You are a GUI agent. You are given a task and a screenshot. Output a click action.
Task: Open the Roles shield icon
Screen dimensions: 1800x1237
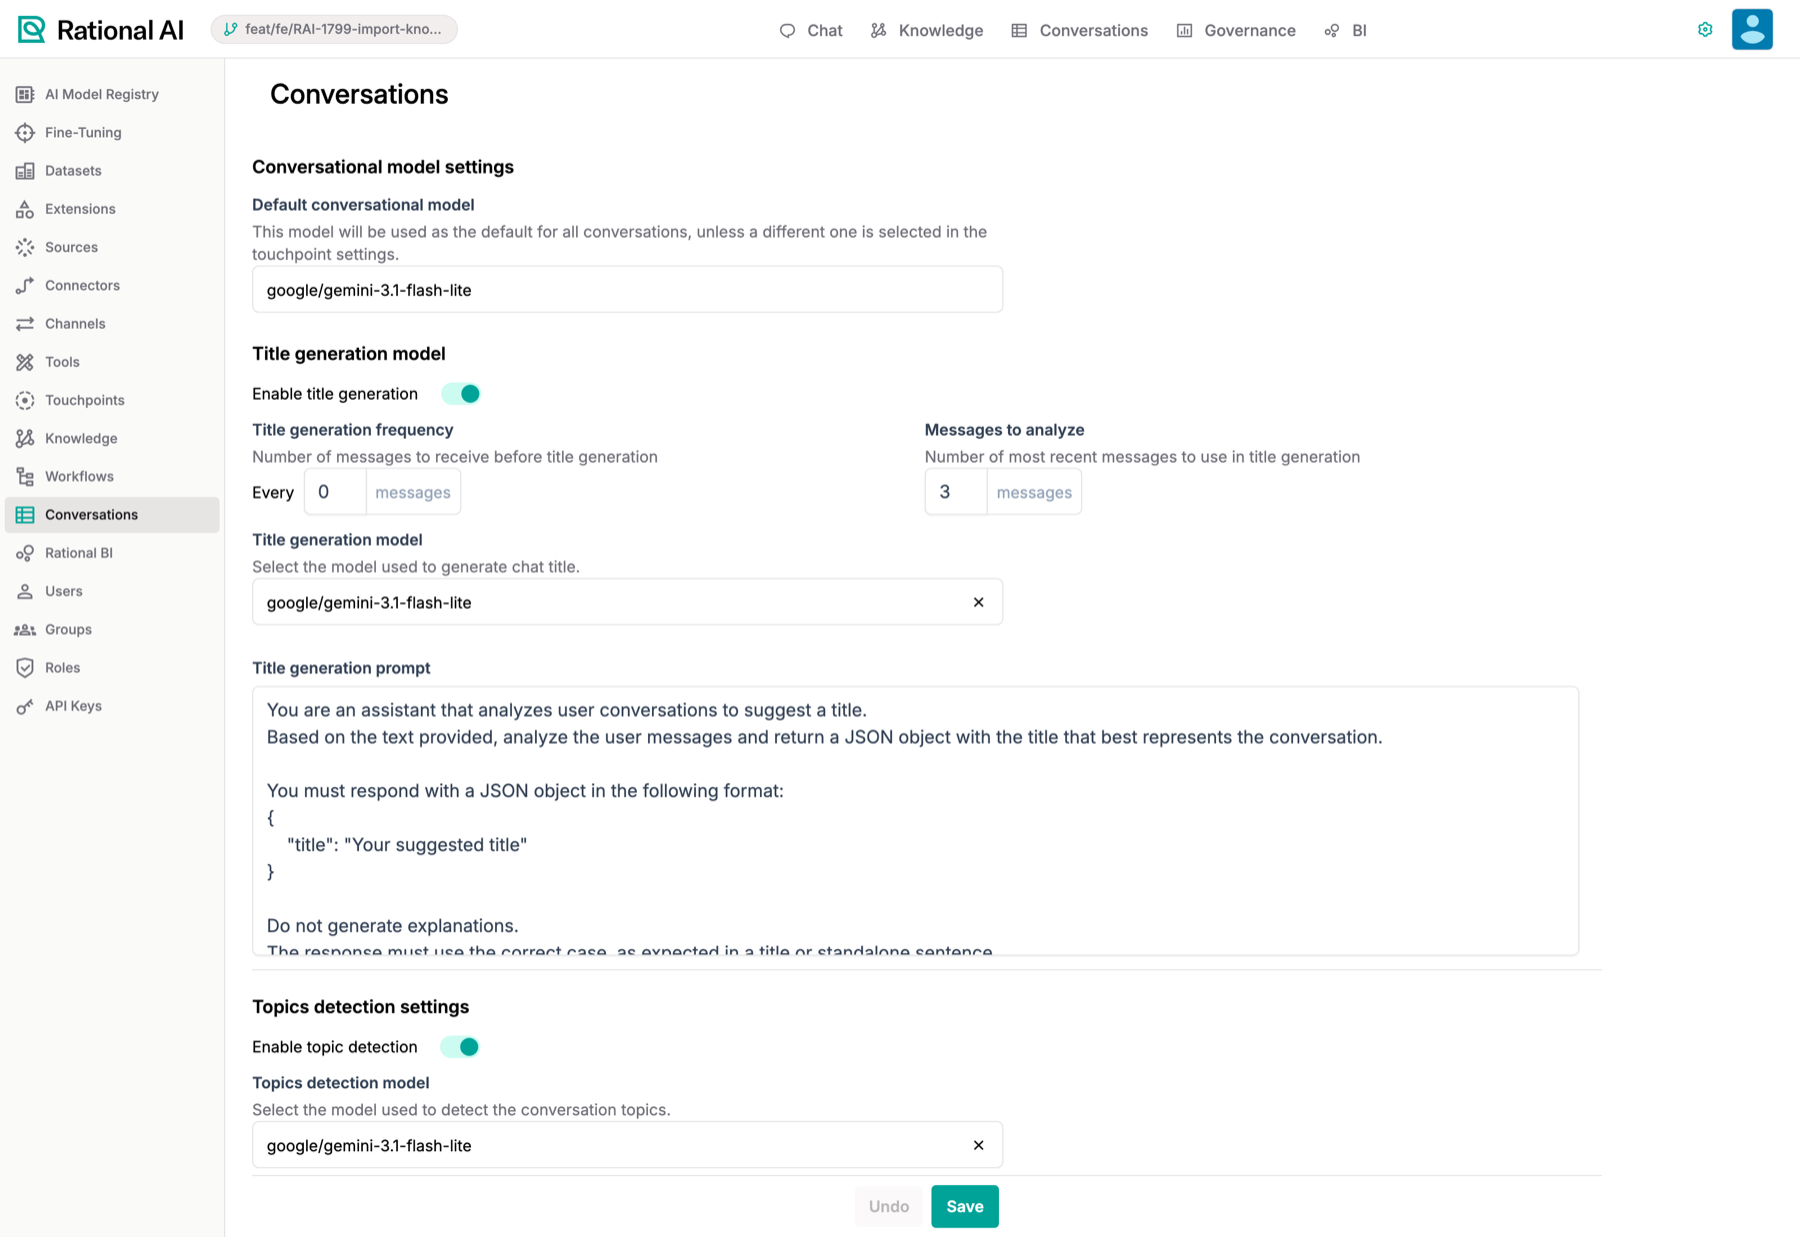pos(25,668)
